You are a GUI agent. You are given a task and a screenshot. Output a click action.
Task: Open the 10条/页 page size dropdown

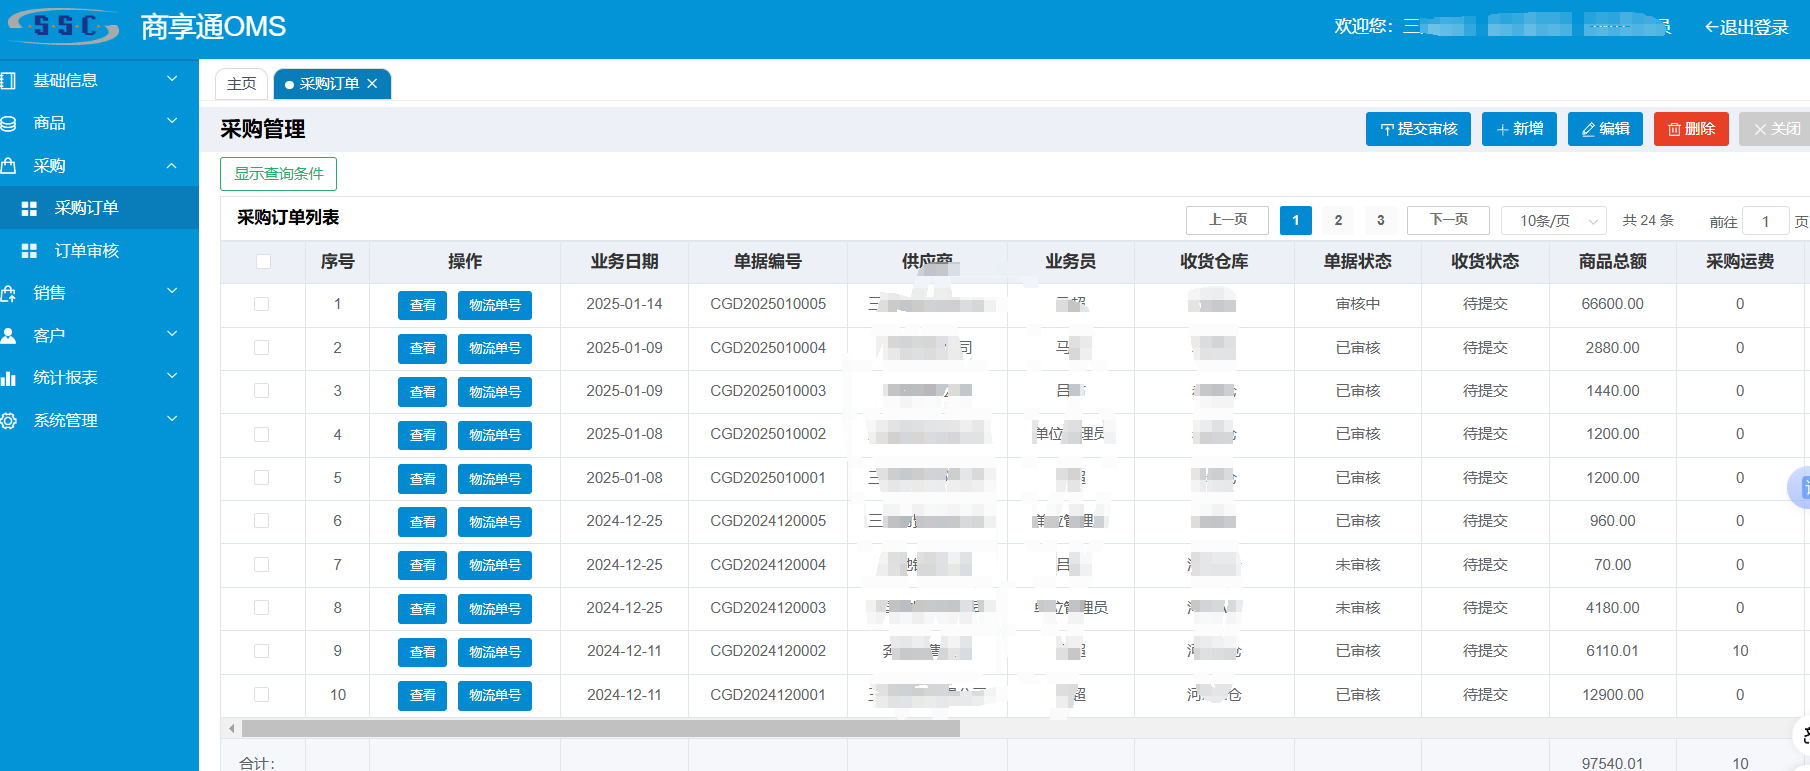(1554, 221)
